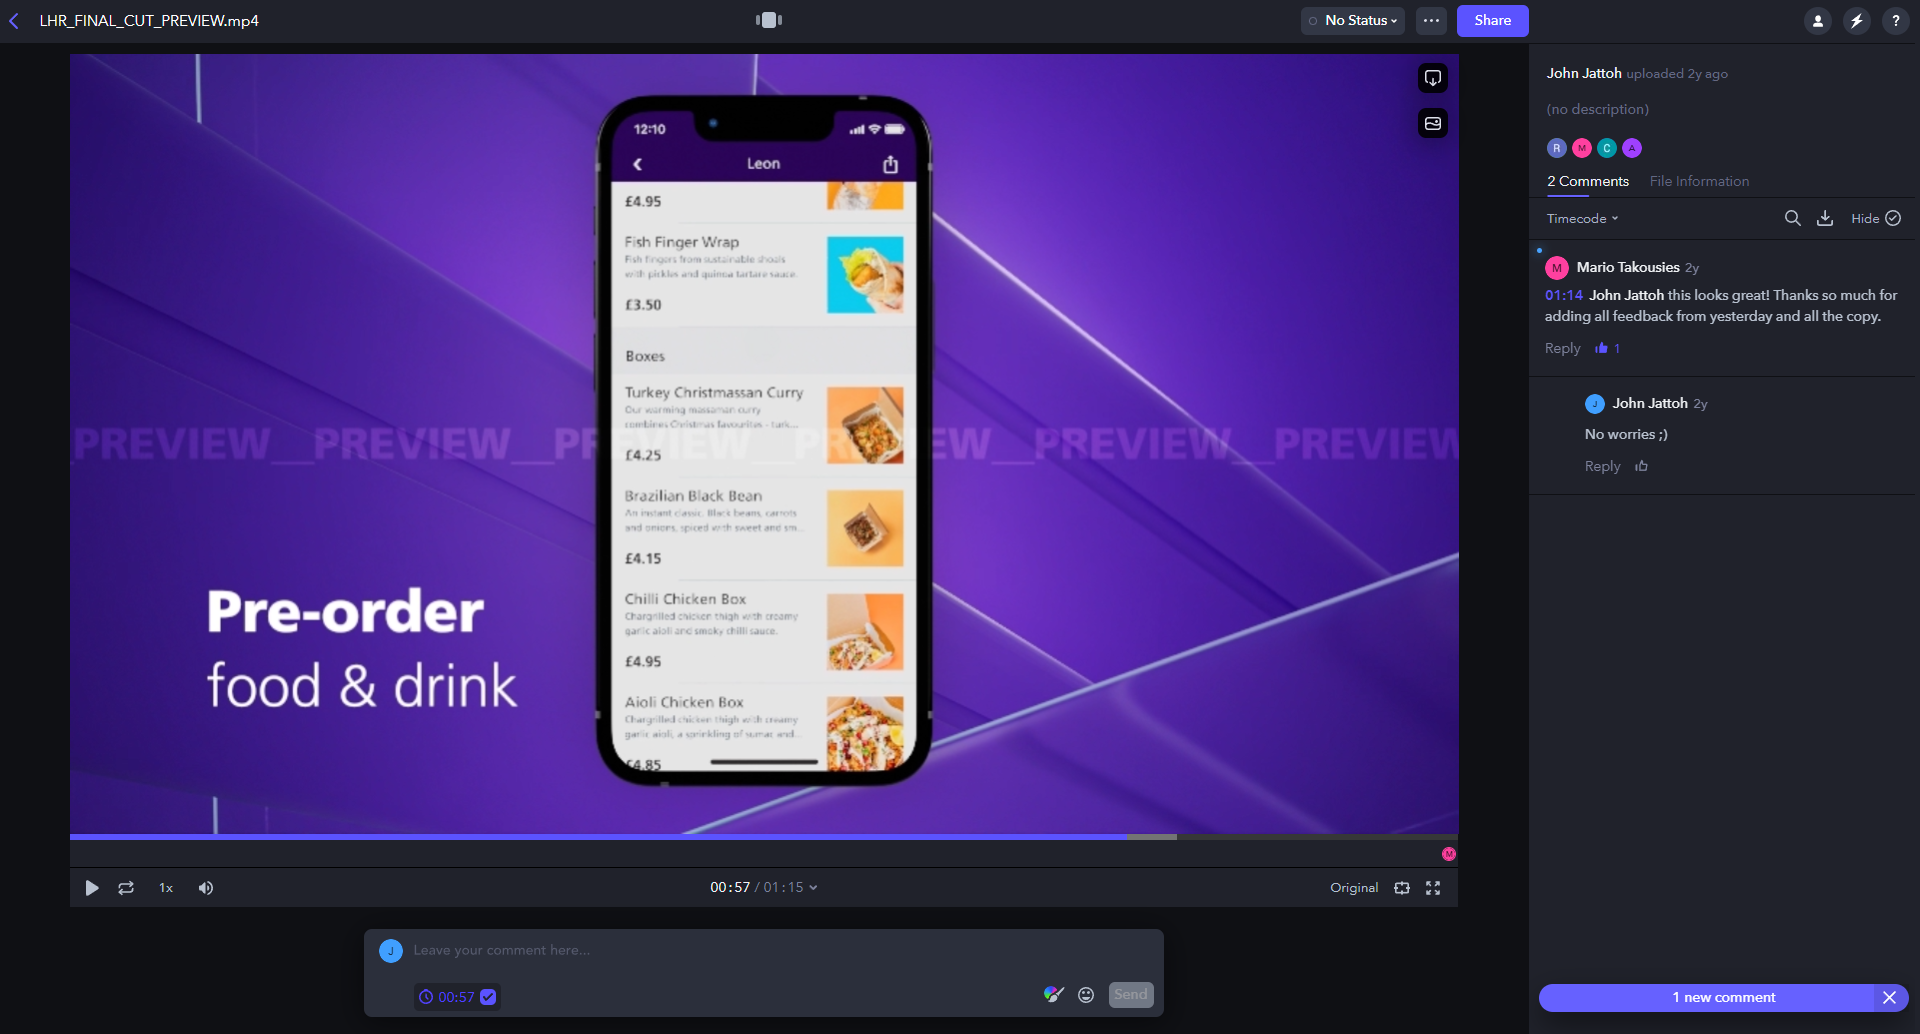The height and width of the screenshot is (1034, 1920).
Task: Mute the video volume
Action: [206, 888]
